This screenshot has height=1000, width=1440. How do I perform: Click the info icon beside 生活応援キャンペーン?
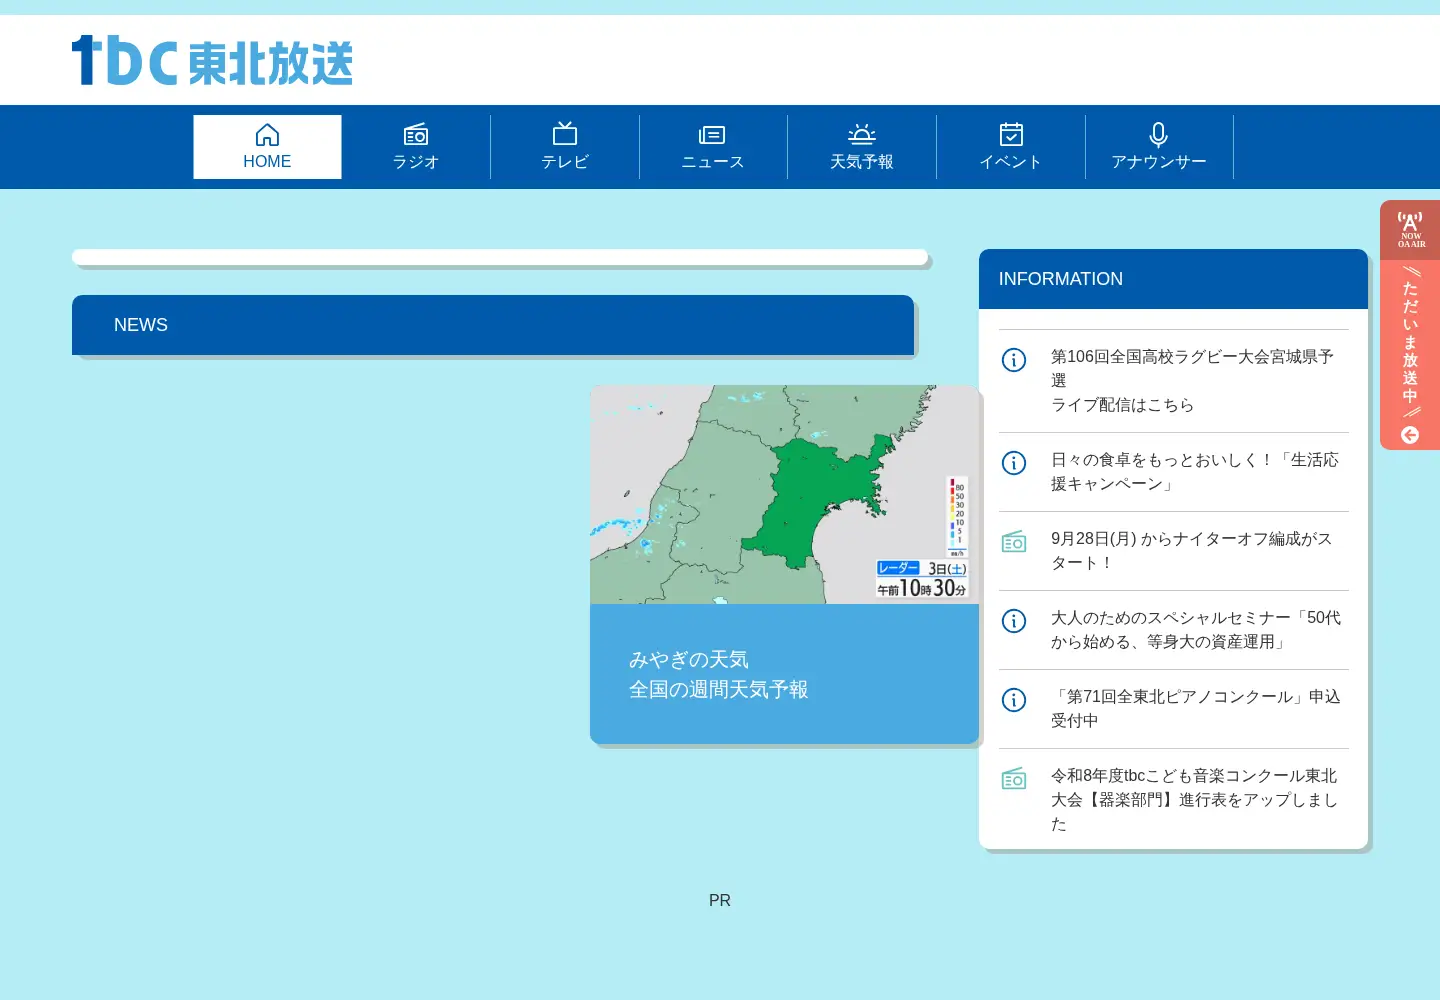(1014, 463)
